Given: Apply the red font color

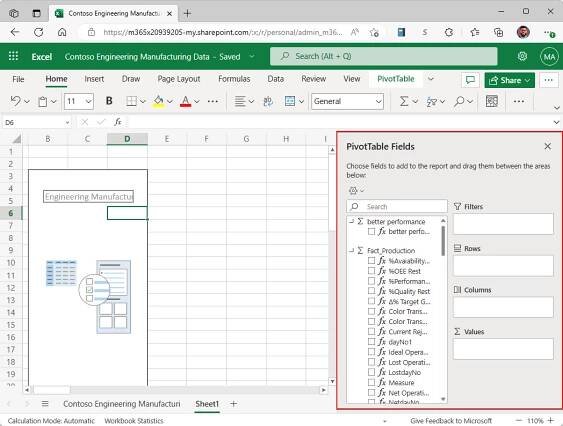Looking at the screenshot, I should (185, 101).
